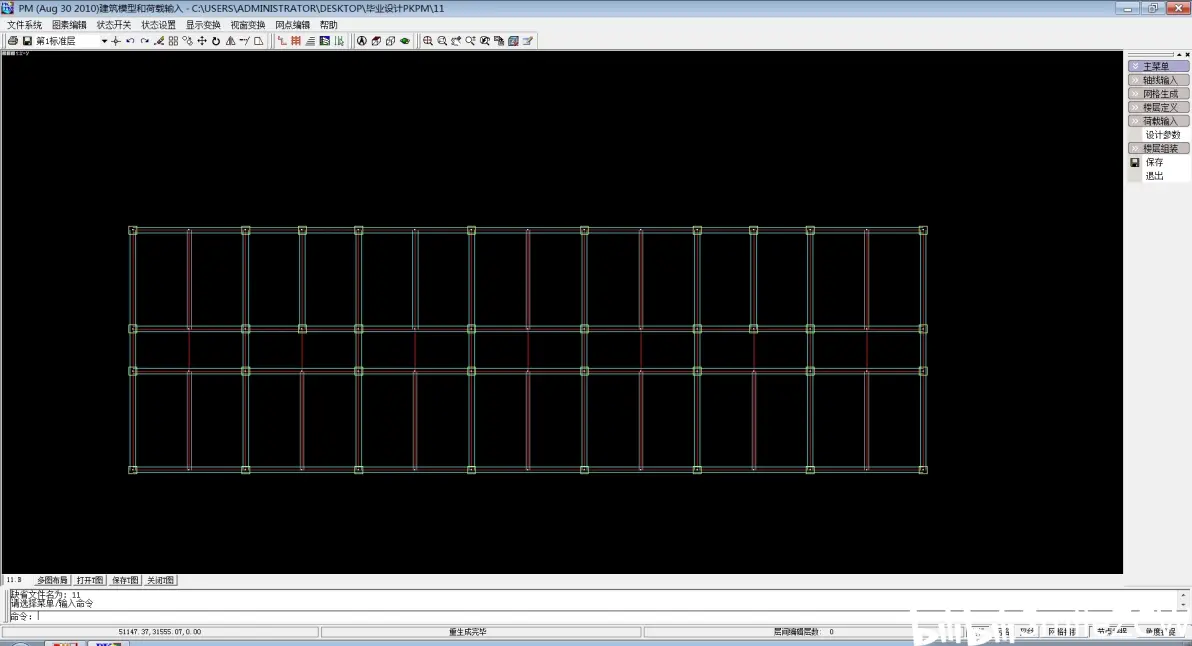Click the zoom in magnifier icon
1192x646 pixels.
[x=428, y=41]
